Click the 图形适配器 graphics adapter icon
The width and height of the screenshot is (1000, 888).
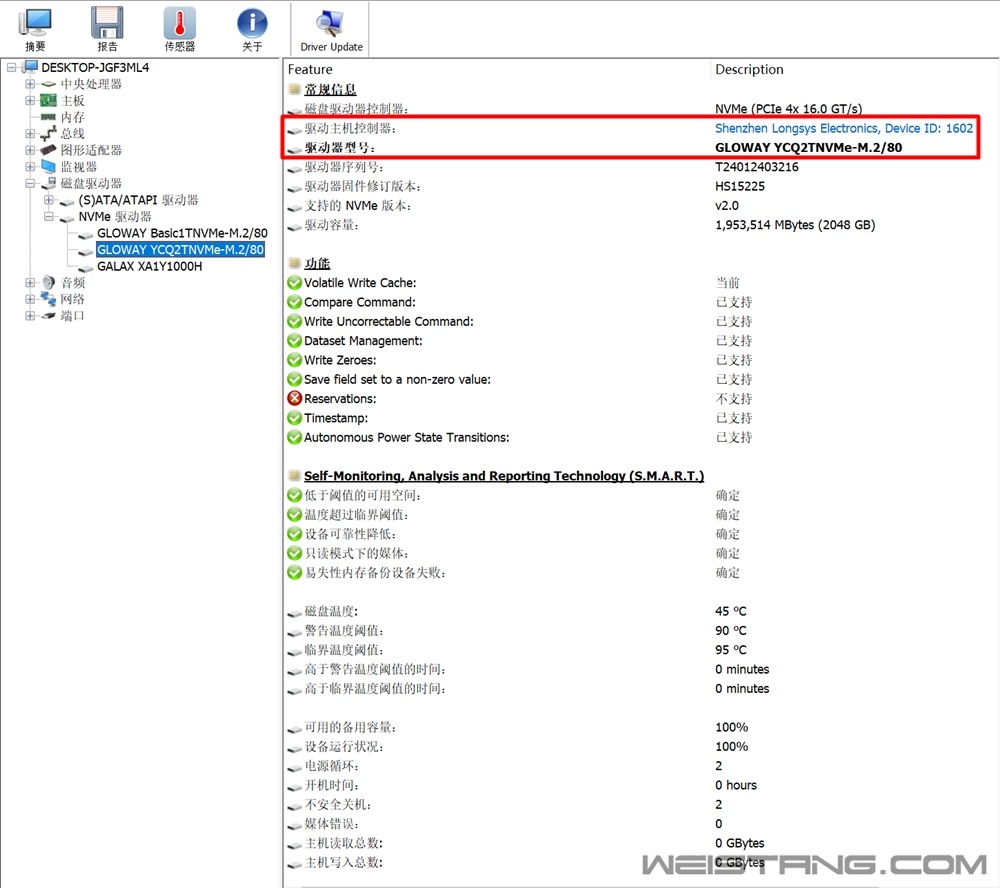[48, 150]
